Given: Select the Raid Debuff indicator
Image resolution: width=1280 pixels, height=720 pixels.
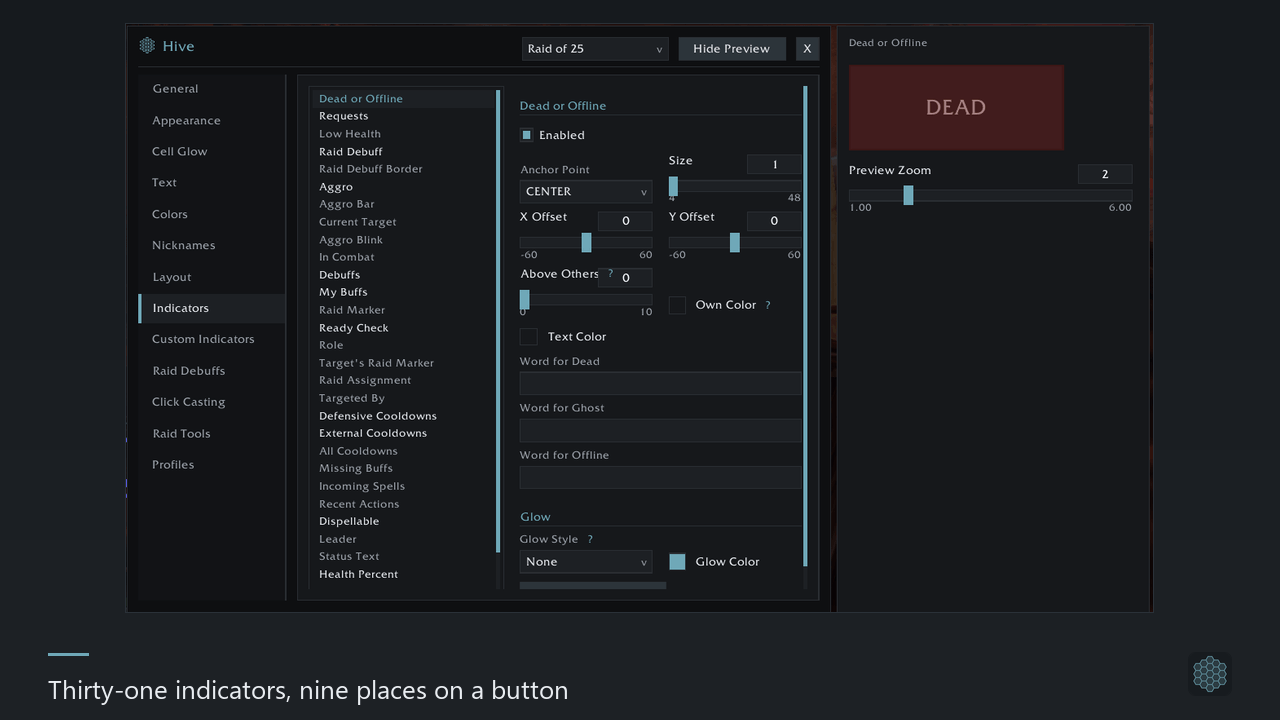Looking at the screenshot, I should pyautogui.click(x=402, y=152).
